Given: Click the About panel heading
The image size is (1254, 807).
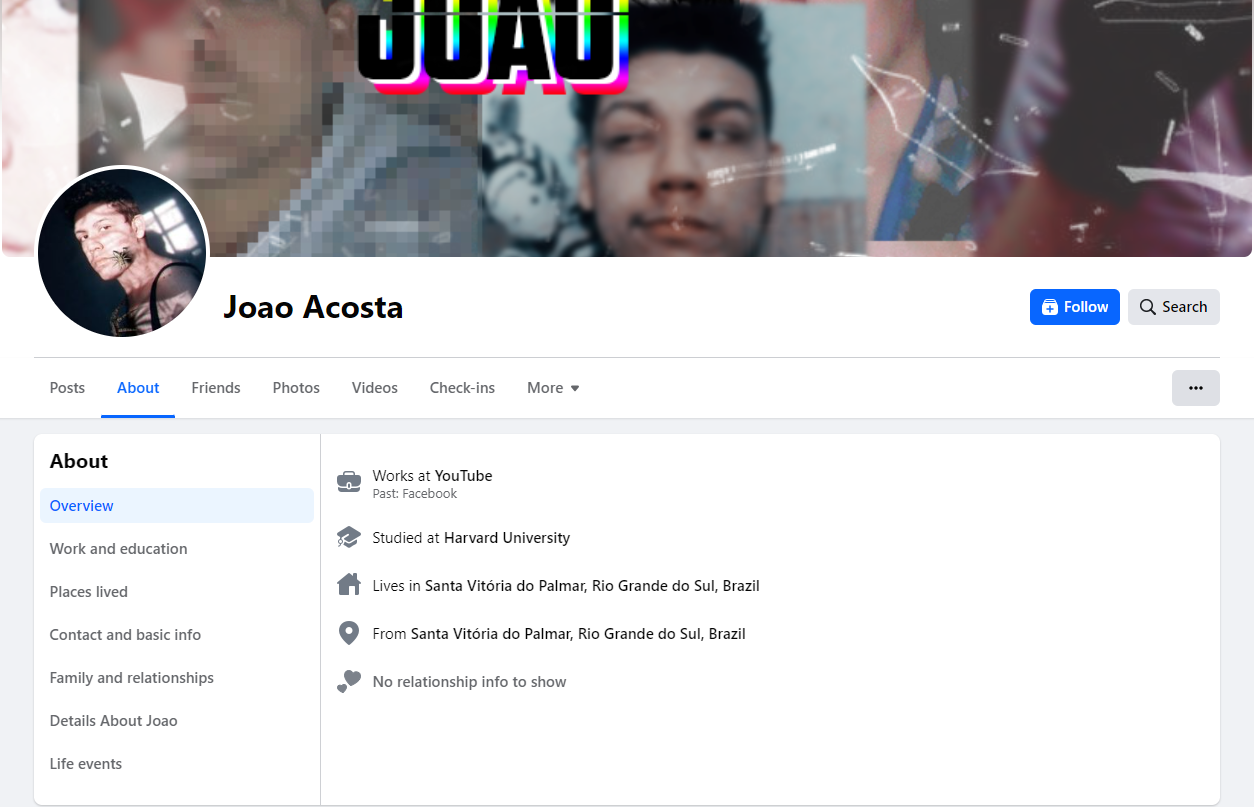Looking at the screenshot, I should tap(79, 461).
